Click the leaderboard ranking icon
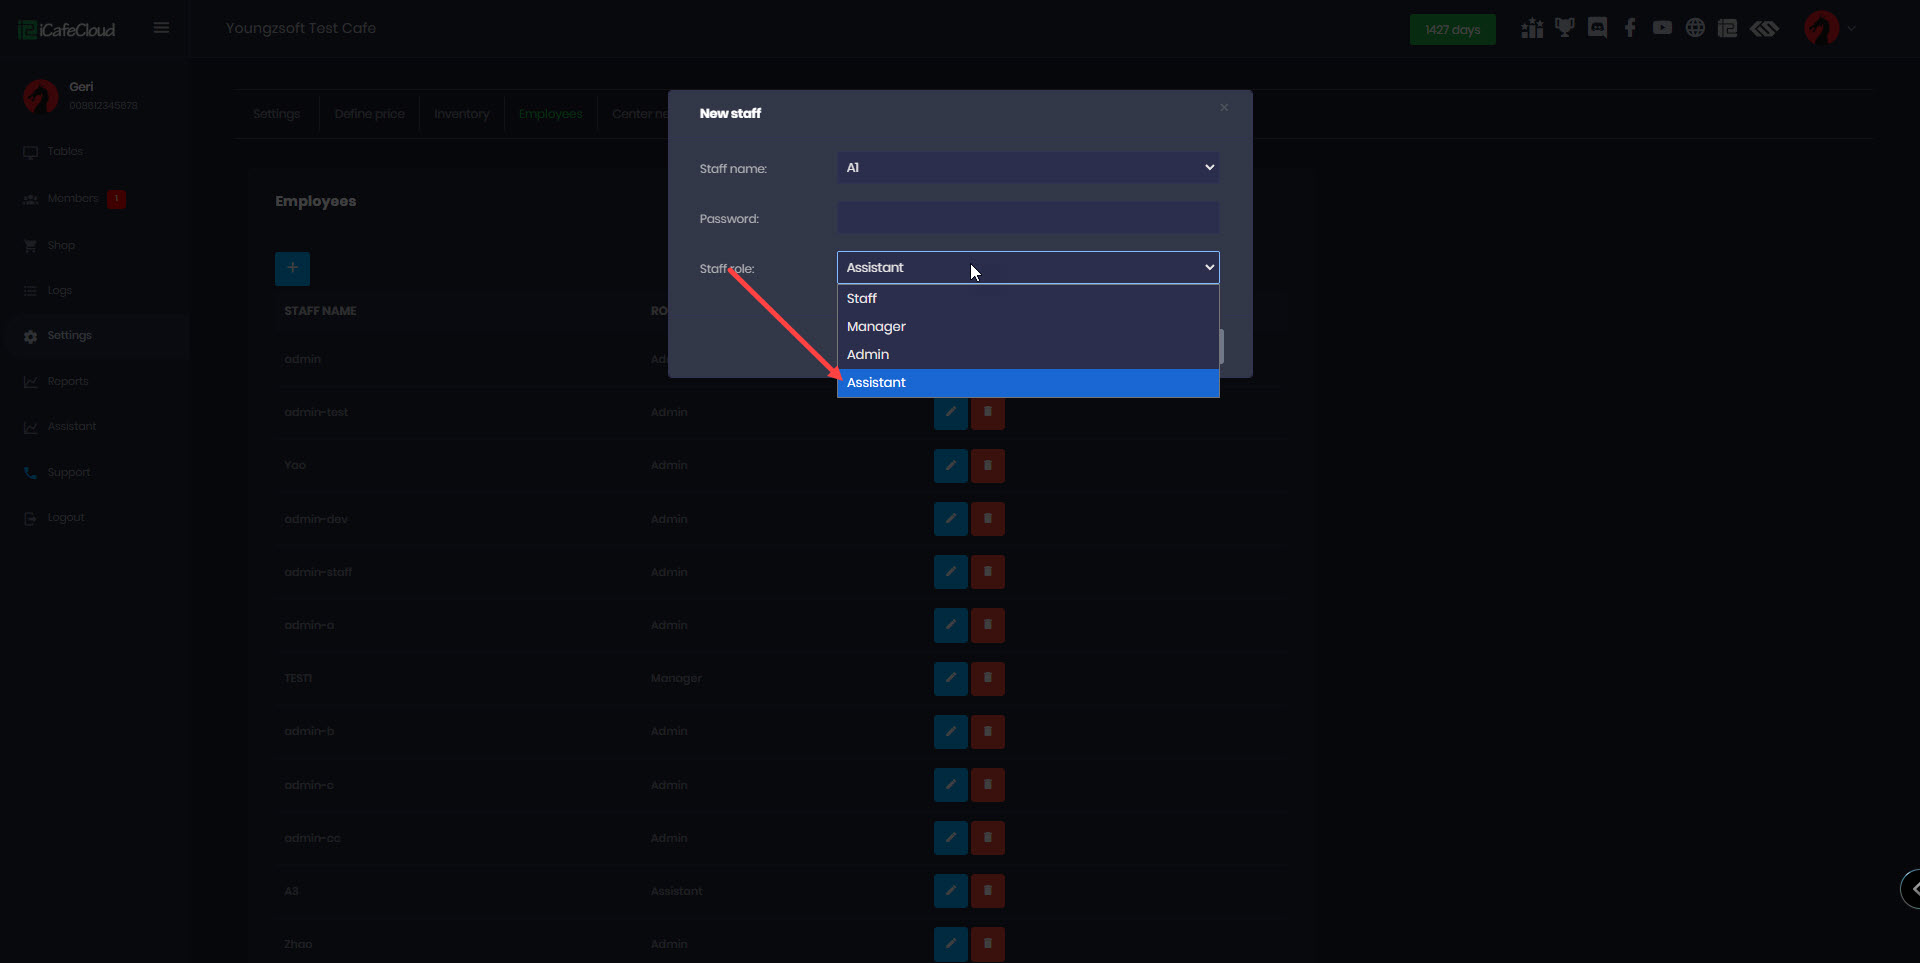1920x963 pixels. pyautogui.click(x=1531, y=28)
